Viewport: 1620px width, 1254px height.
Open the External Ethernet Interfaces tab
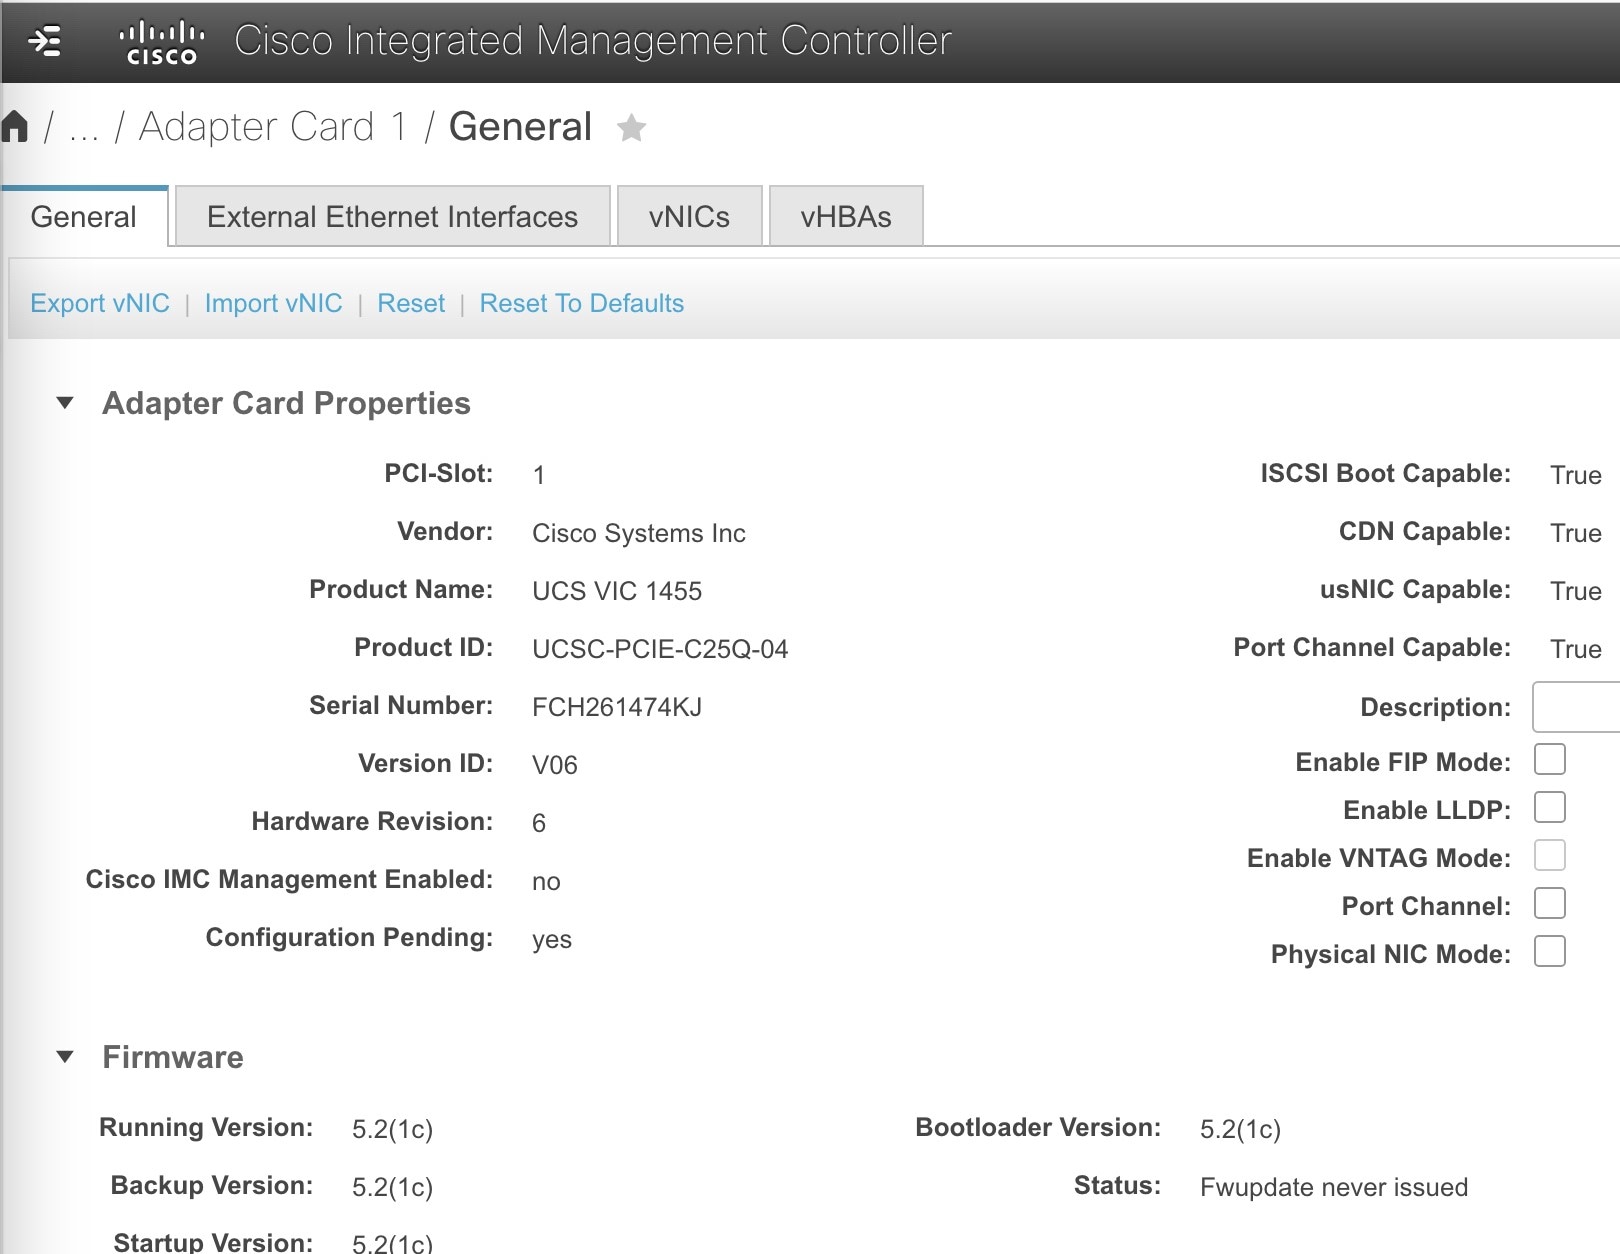point(392,215)
